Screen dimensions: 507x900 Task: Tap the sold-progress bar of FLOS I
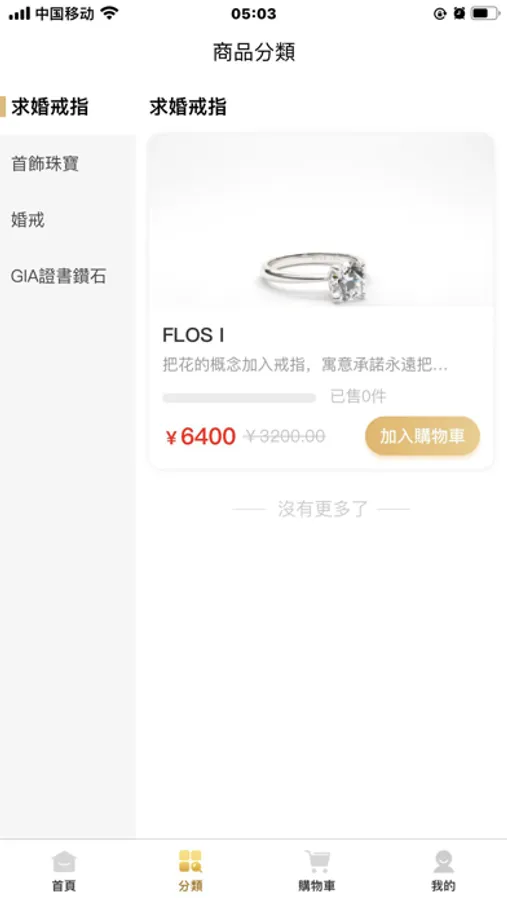(x=239, y=397)
